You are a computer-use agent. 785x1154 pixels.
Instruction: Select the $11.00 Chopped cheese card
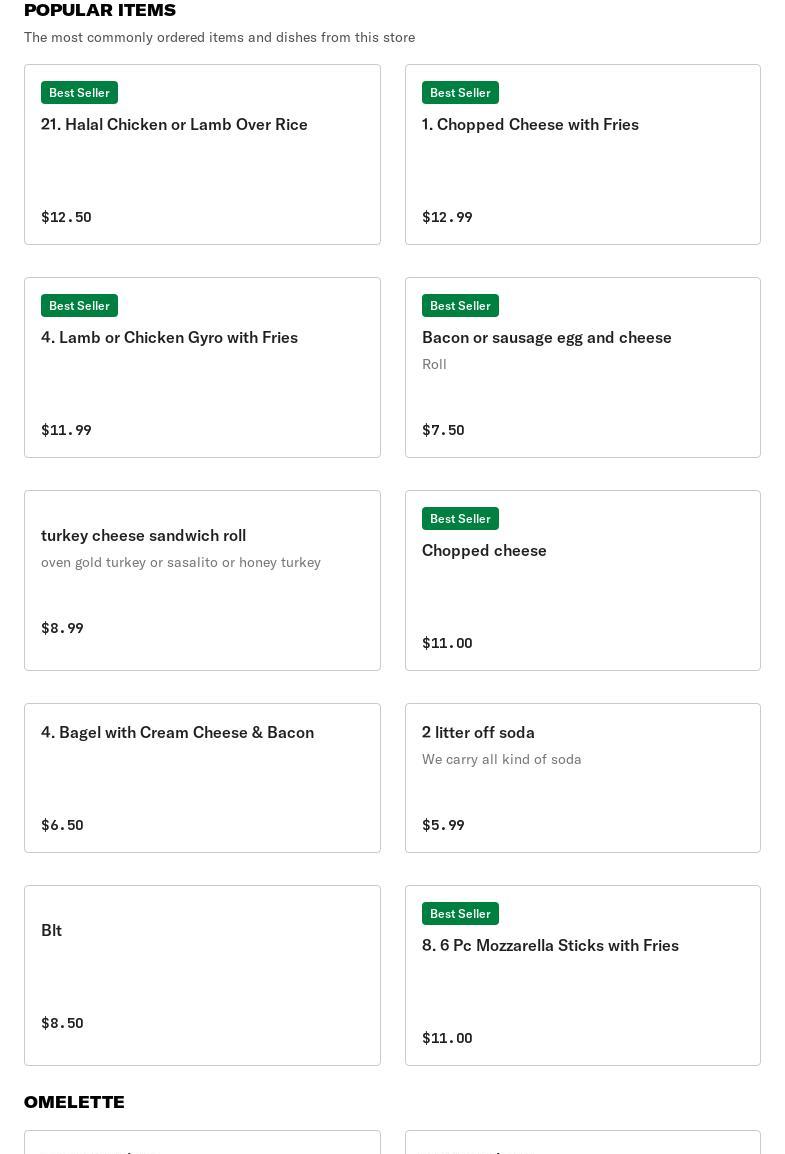click(583, 580)
